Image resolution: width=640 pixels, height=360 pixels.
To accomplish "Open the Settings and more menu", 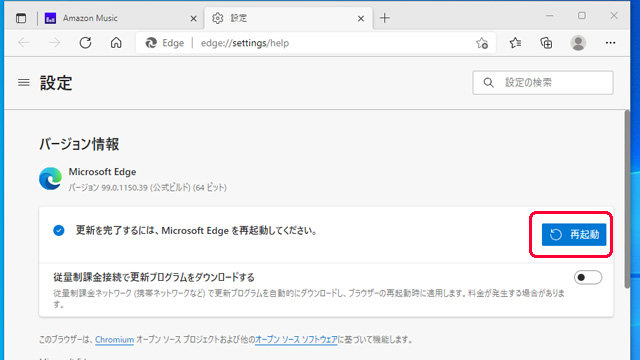I will pyautogui.click(x=610, y=42).
